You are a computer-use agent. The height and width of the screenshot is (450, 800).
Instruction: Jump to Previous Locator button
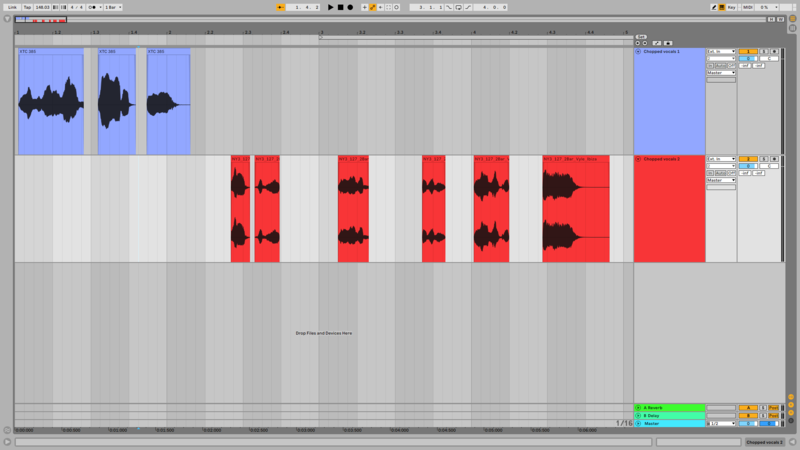click(x=637, y=43)
